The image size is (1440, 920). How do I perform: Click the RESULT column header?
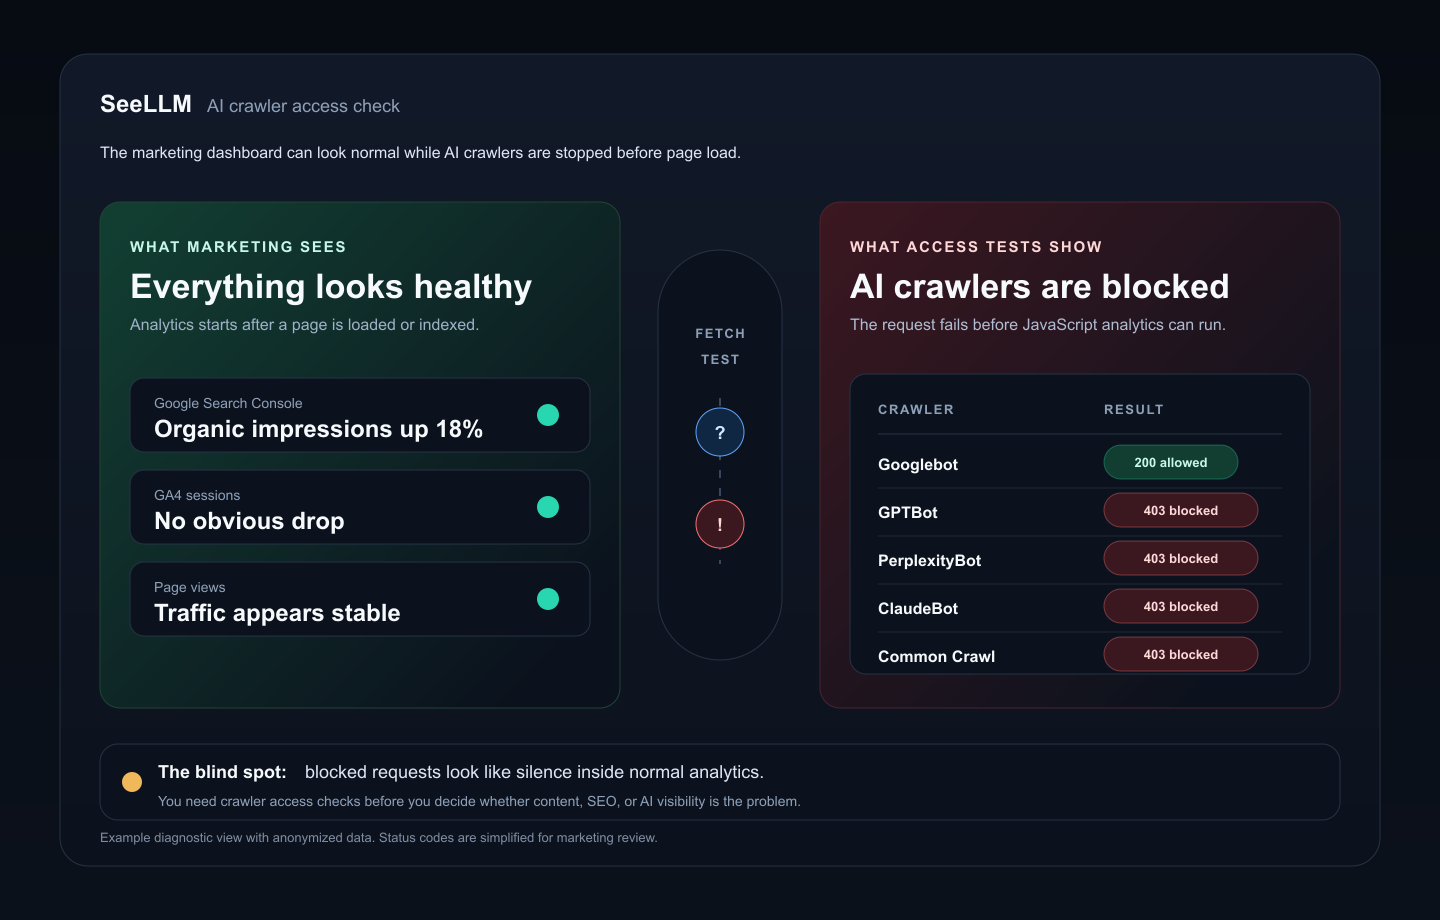[1134, 409]
